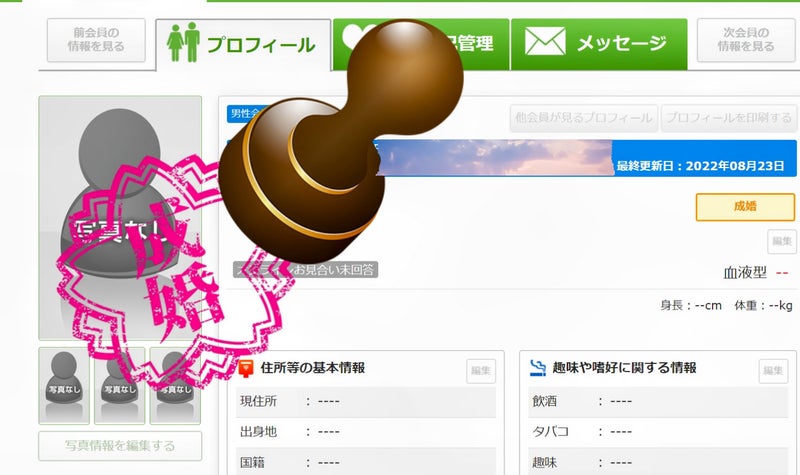Click the house icon beside 住所等の基本情報
Image resolution: width=800 pixels, height=475 pixels.
click(245, 368)
